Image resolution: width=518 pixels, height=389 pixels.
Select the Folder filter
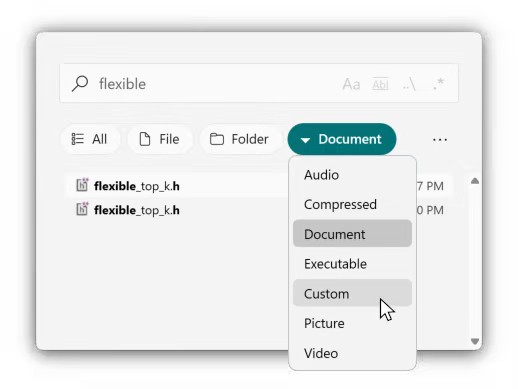[240, 139]
